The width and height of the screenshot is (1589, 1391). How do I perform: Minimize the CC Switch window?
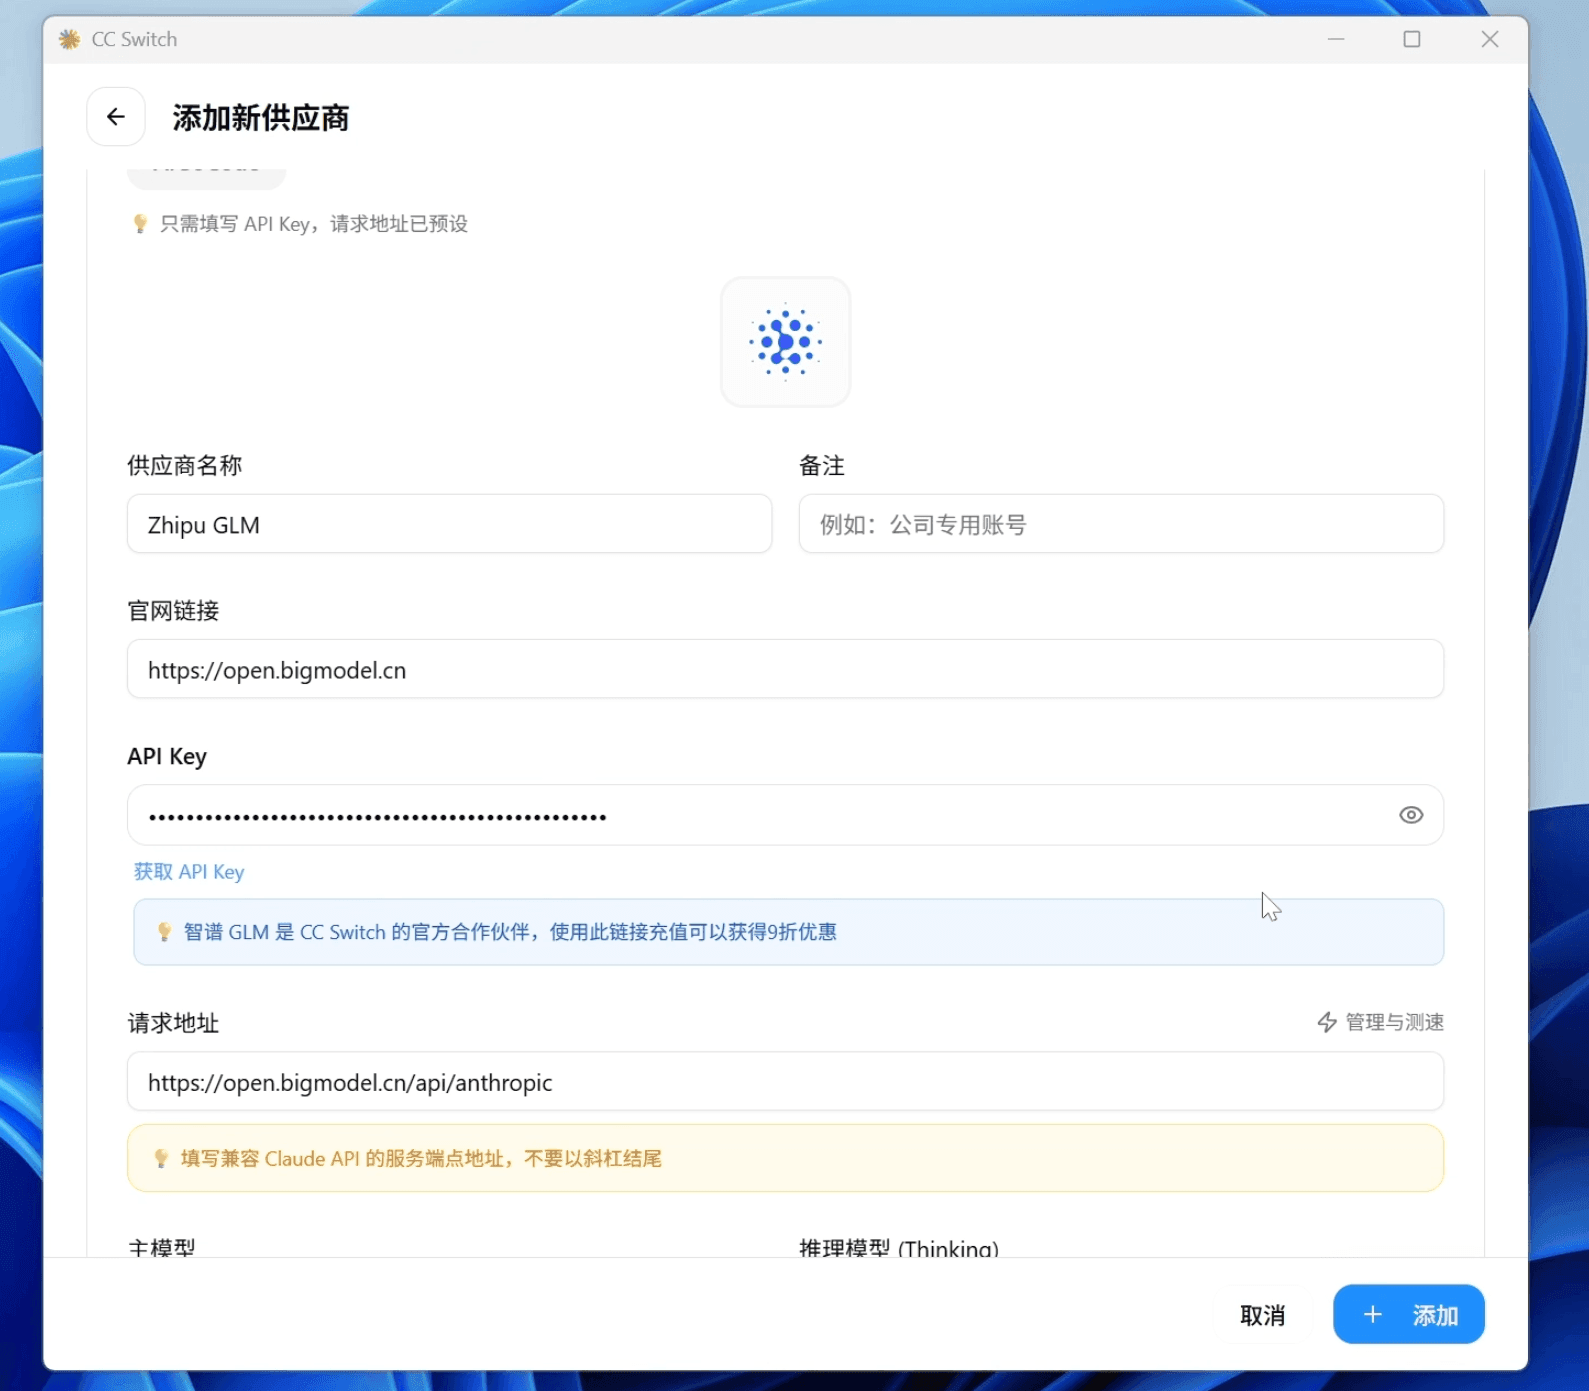[x=1335, y=39]
